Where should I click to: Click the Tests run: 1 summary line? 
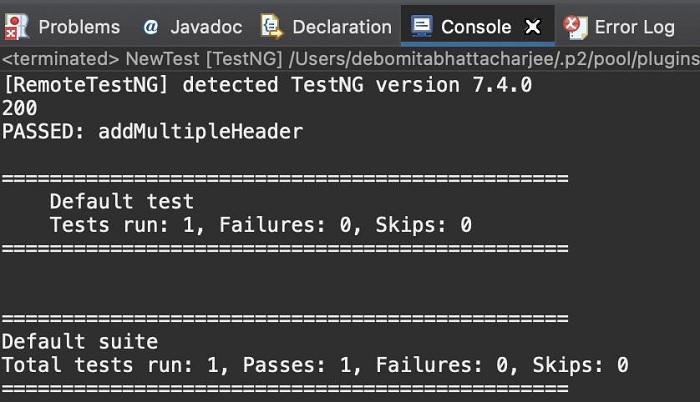coord(260,224)
